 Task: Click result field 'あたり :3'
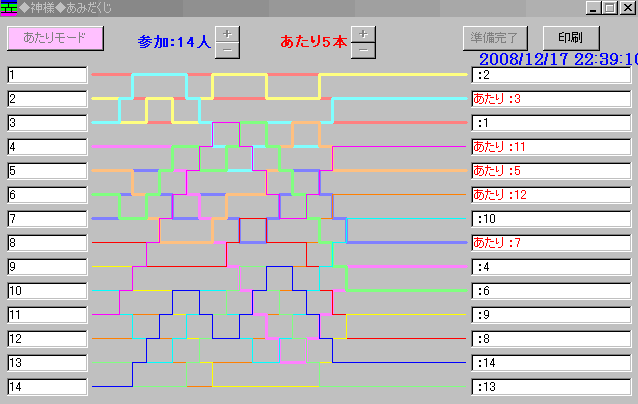click(551, 99)
